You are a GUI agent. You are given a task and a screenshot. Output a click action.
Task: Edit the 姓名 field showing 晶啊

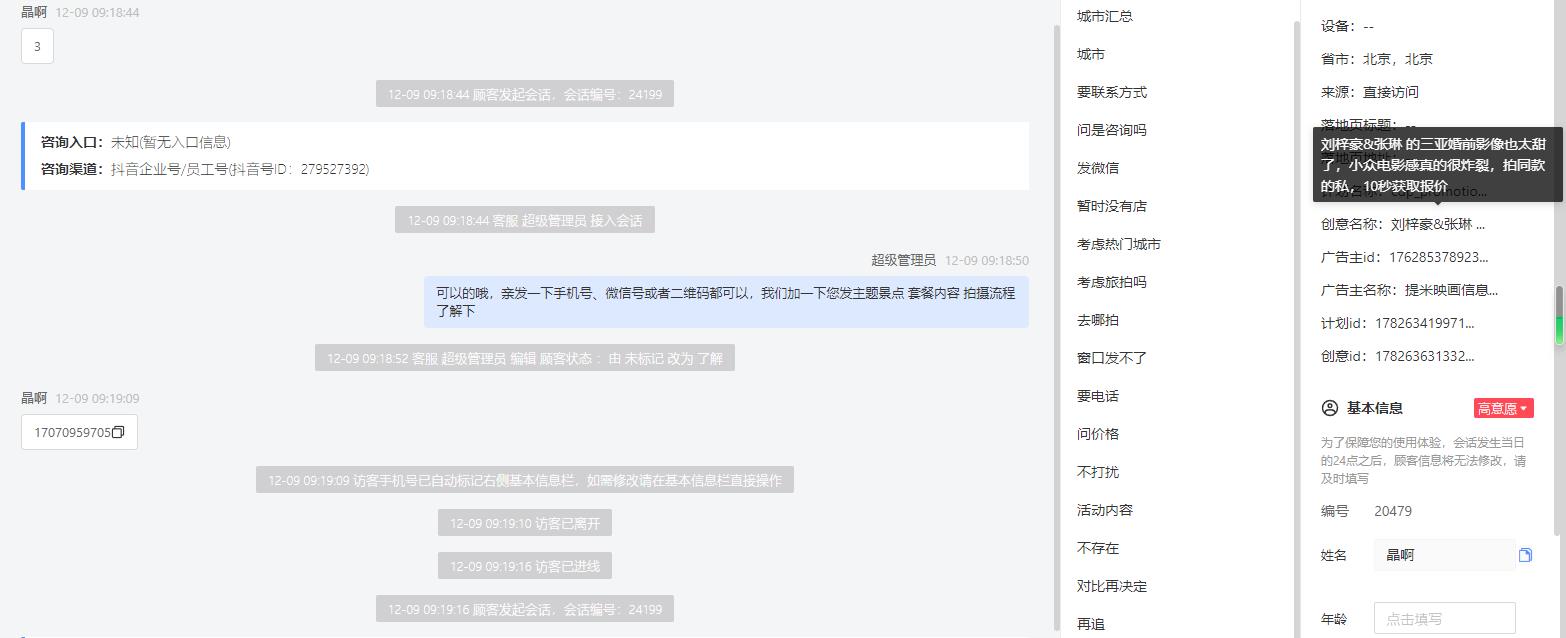pyautogui.click(x=1444, y=555)
